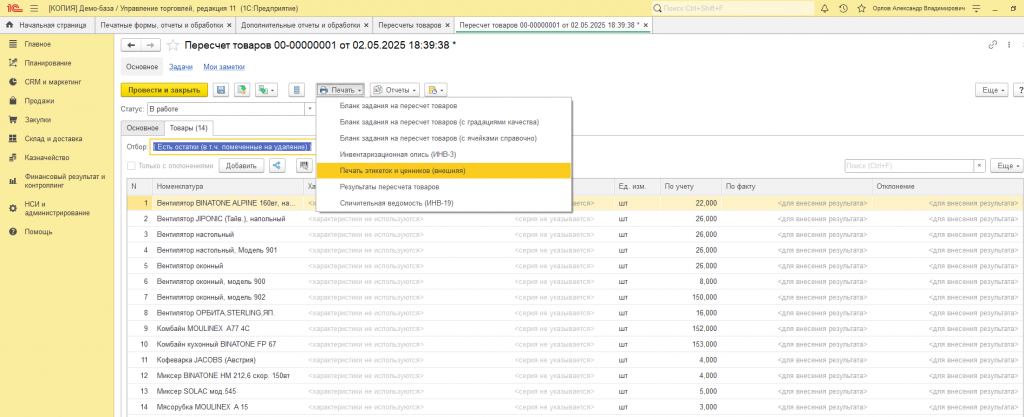Close Печатные формы, отчеты и обработки tab
The height and width of the screenshot is (417, 1024).
point(229,25)
